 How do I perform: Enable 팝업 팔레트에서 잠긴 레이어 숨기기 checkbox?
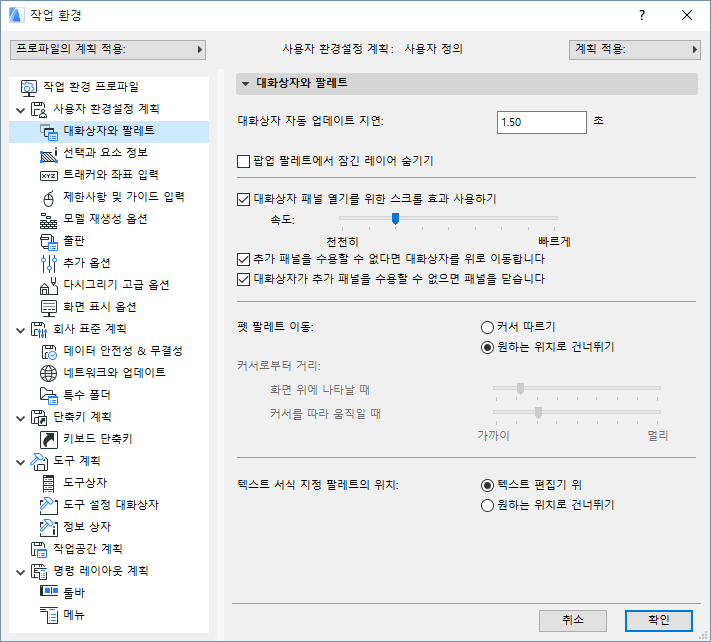tap(243, 161)
